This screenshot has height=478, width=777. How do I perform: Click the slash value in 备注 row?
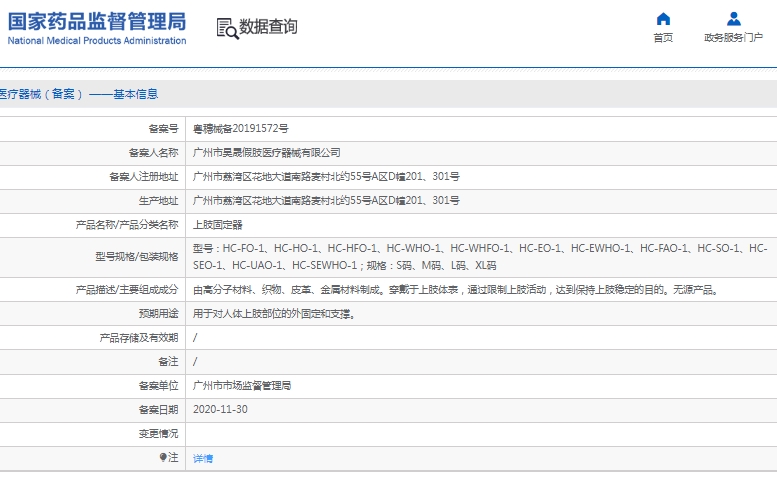click(x=195, y=362)
